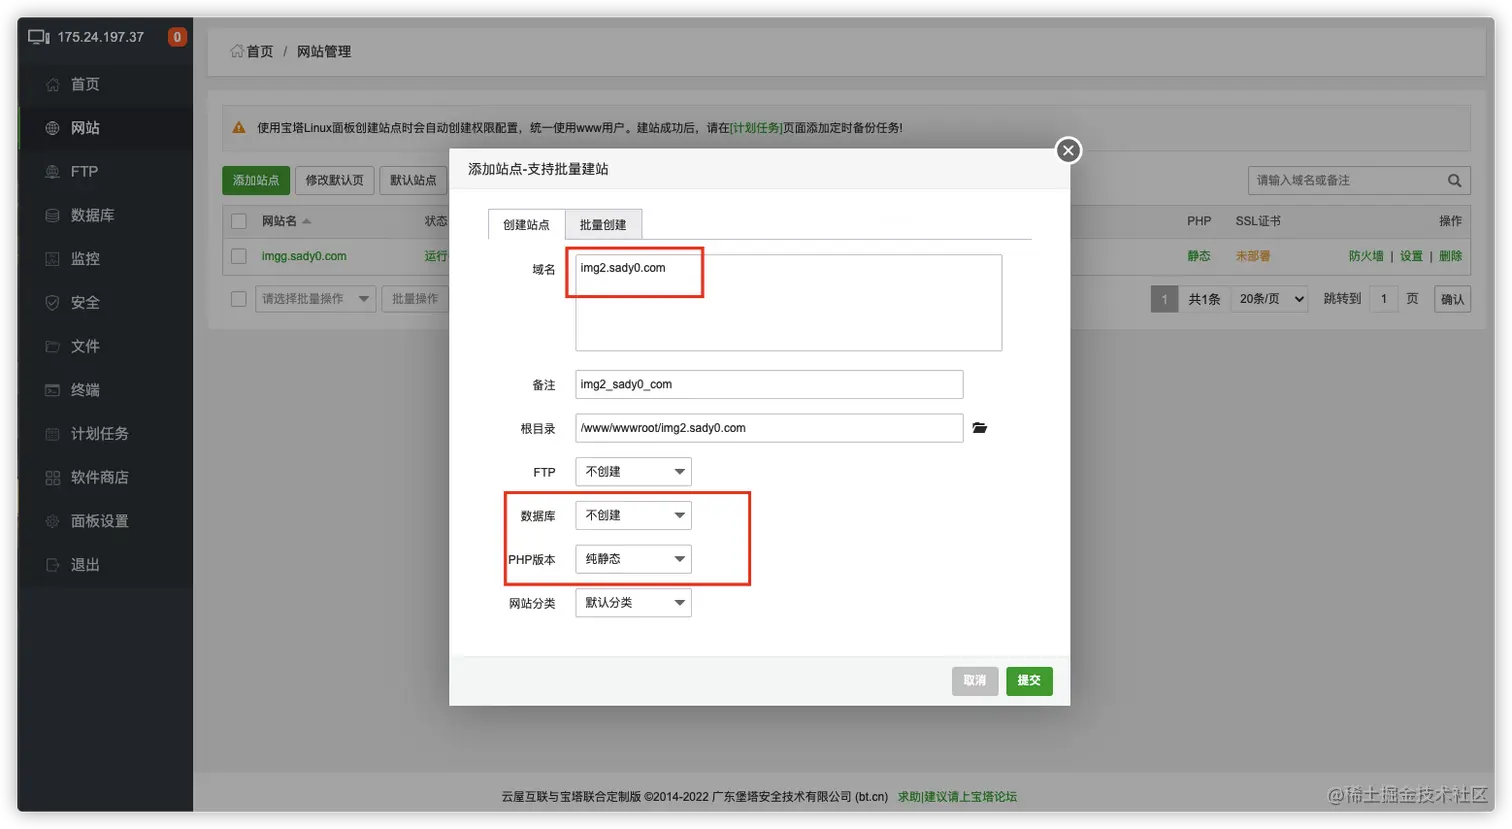Click the 静态 PHP status link
1512x829 pixels.
(1199, 256)
